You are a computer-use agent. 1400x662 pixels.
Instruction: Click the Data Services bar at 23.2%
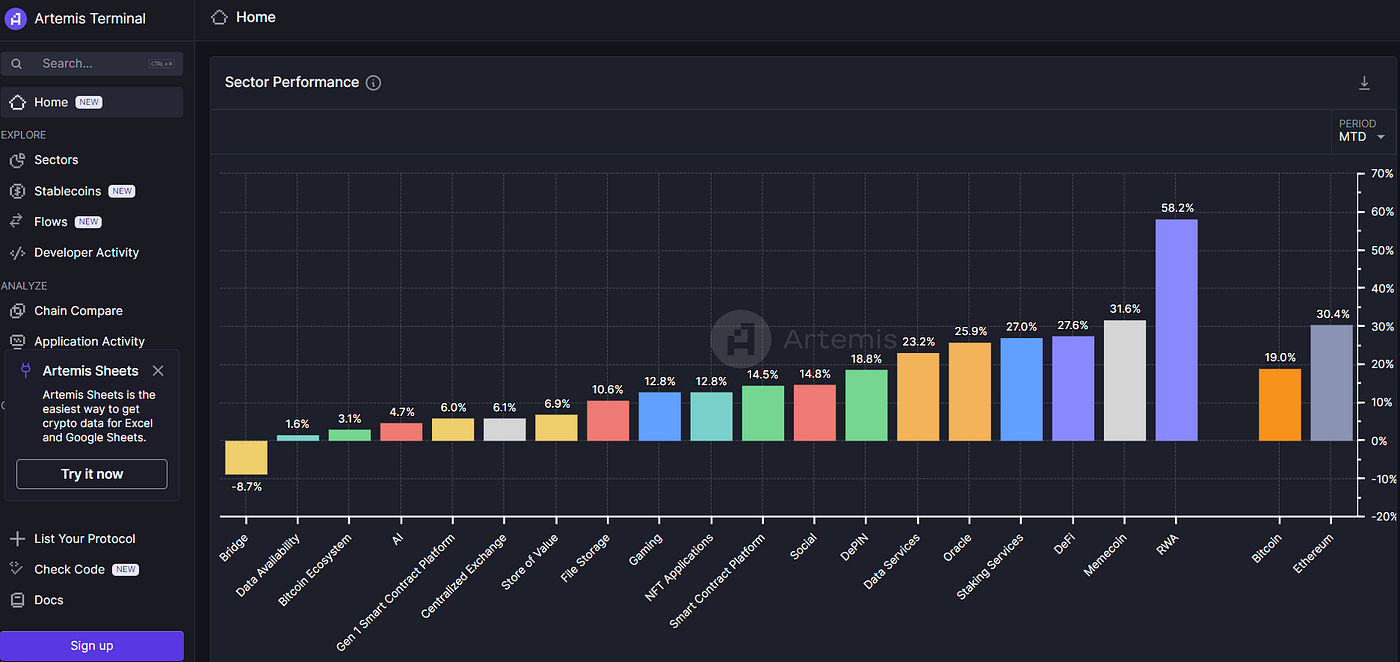point(918,397)
